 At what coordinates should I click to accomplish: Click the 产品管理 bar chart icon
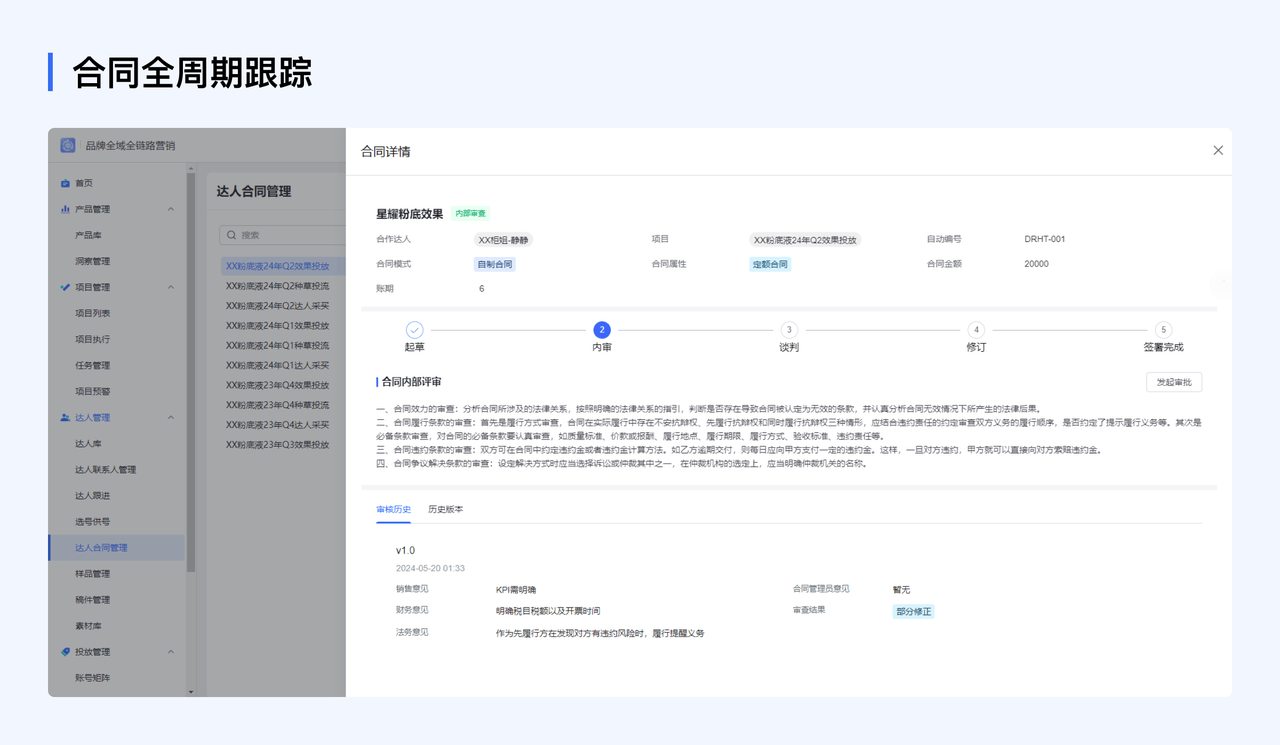coord(65,209)
